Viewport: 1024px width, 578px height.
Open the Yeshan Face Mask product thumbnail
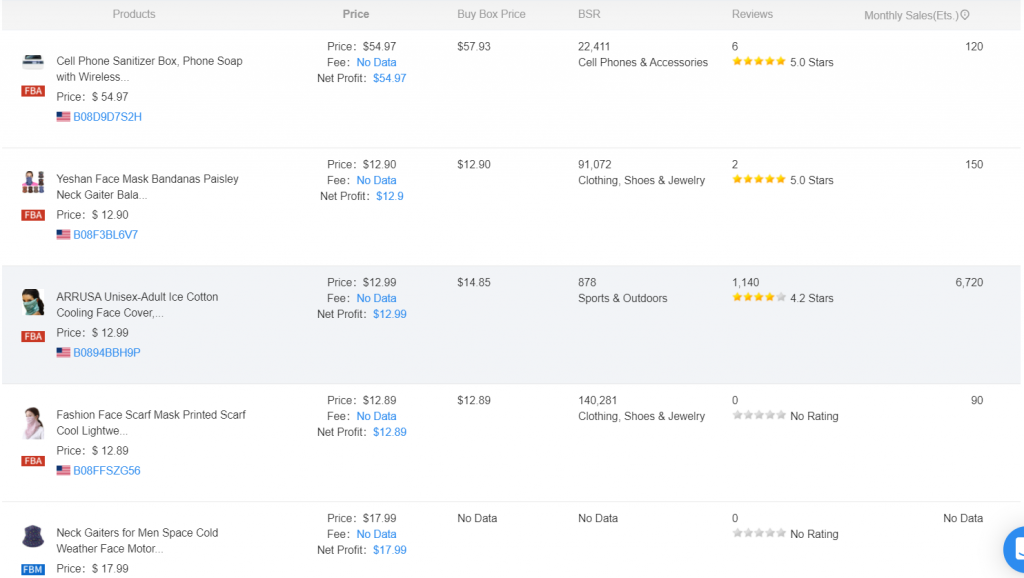click(32, 183)
